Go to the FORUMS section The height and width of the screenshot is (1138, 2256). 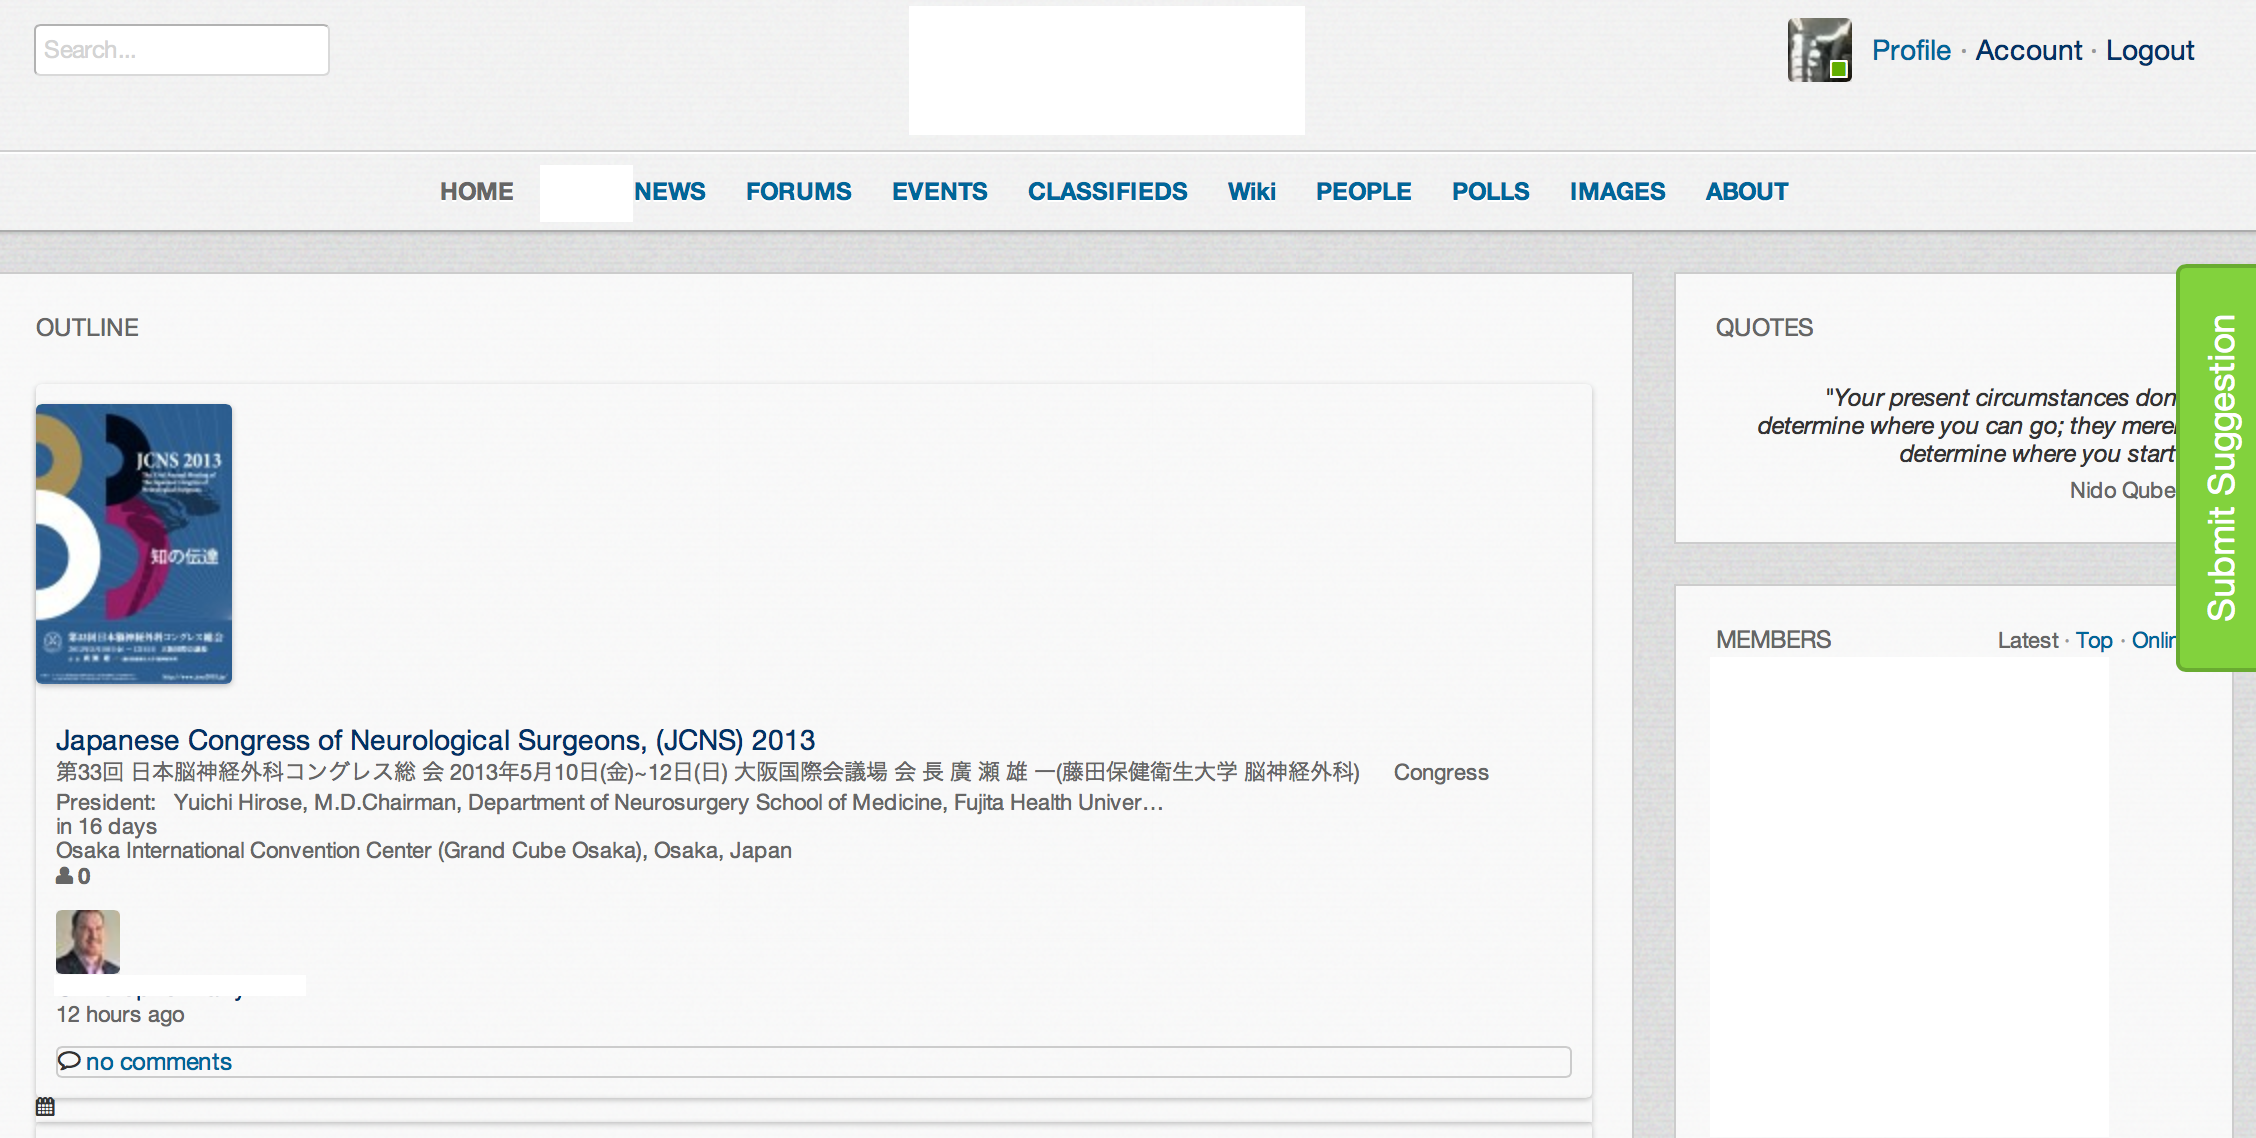click(x=798, y=191)
